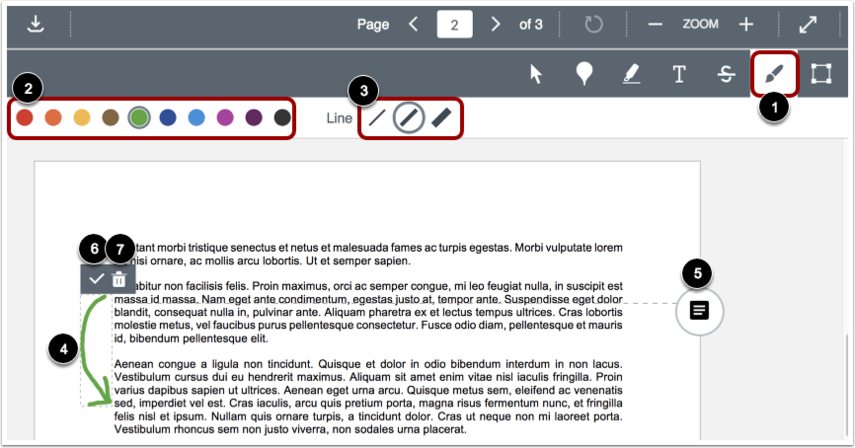Zoom out with the minus icon
Screen dimensions: 855x448
click(655, 25)
